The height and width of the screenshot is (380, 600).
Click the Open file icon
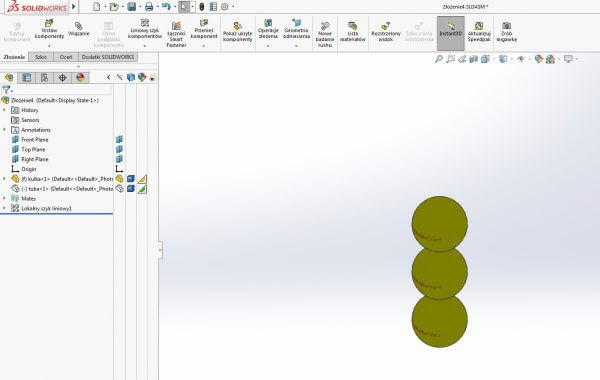coord(114,7)
